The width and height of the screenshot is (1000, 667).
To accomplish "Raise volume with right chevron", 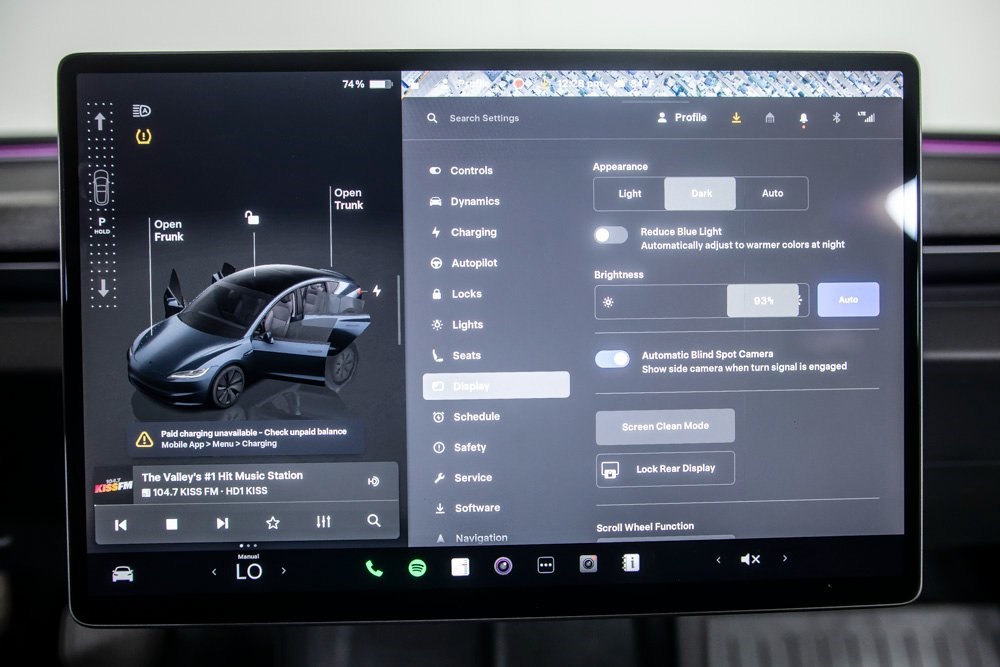I will point(785,558).
